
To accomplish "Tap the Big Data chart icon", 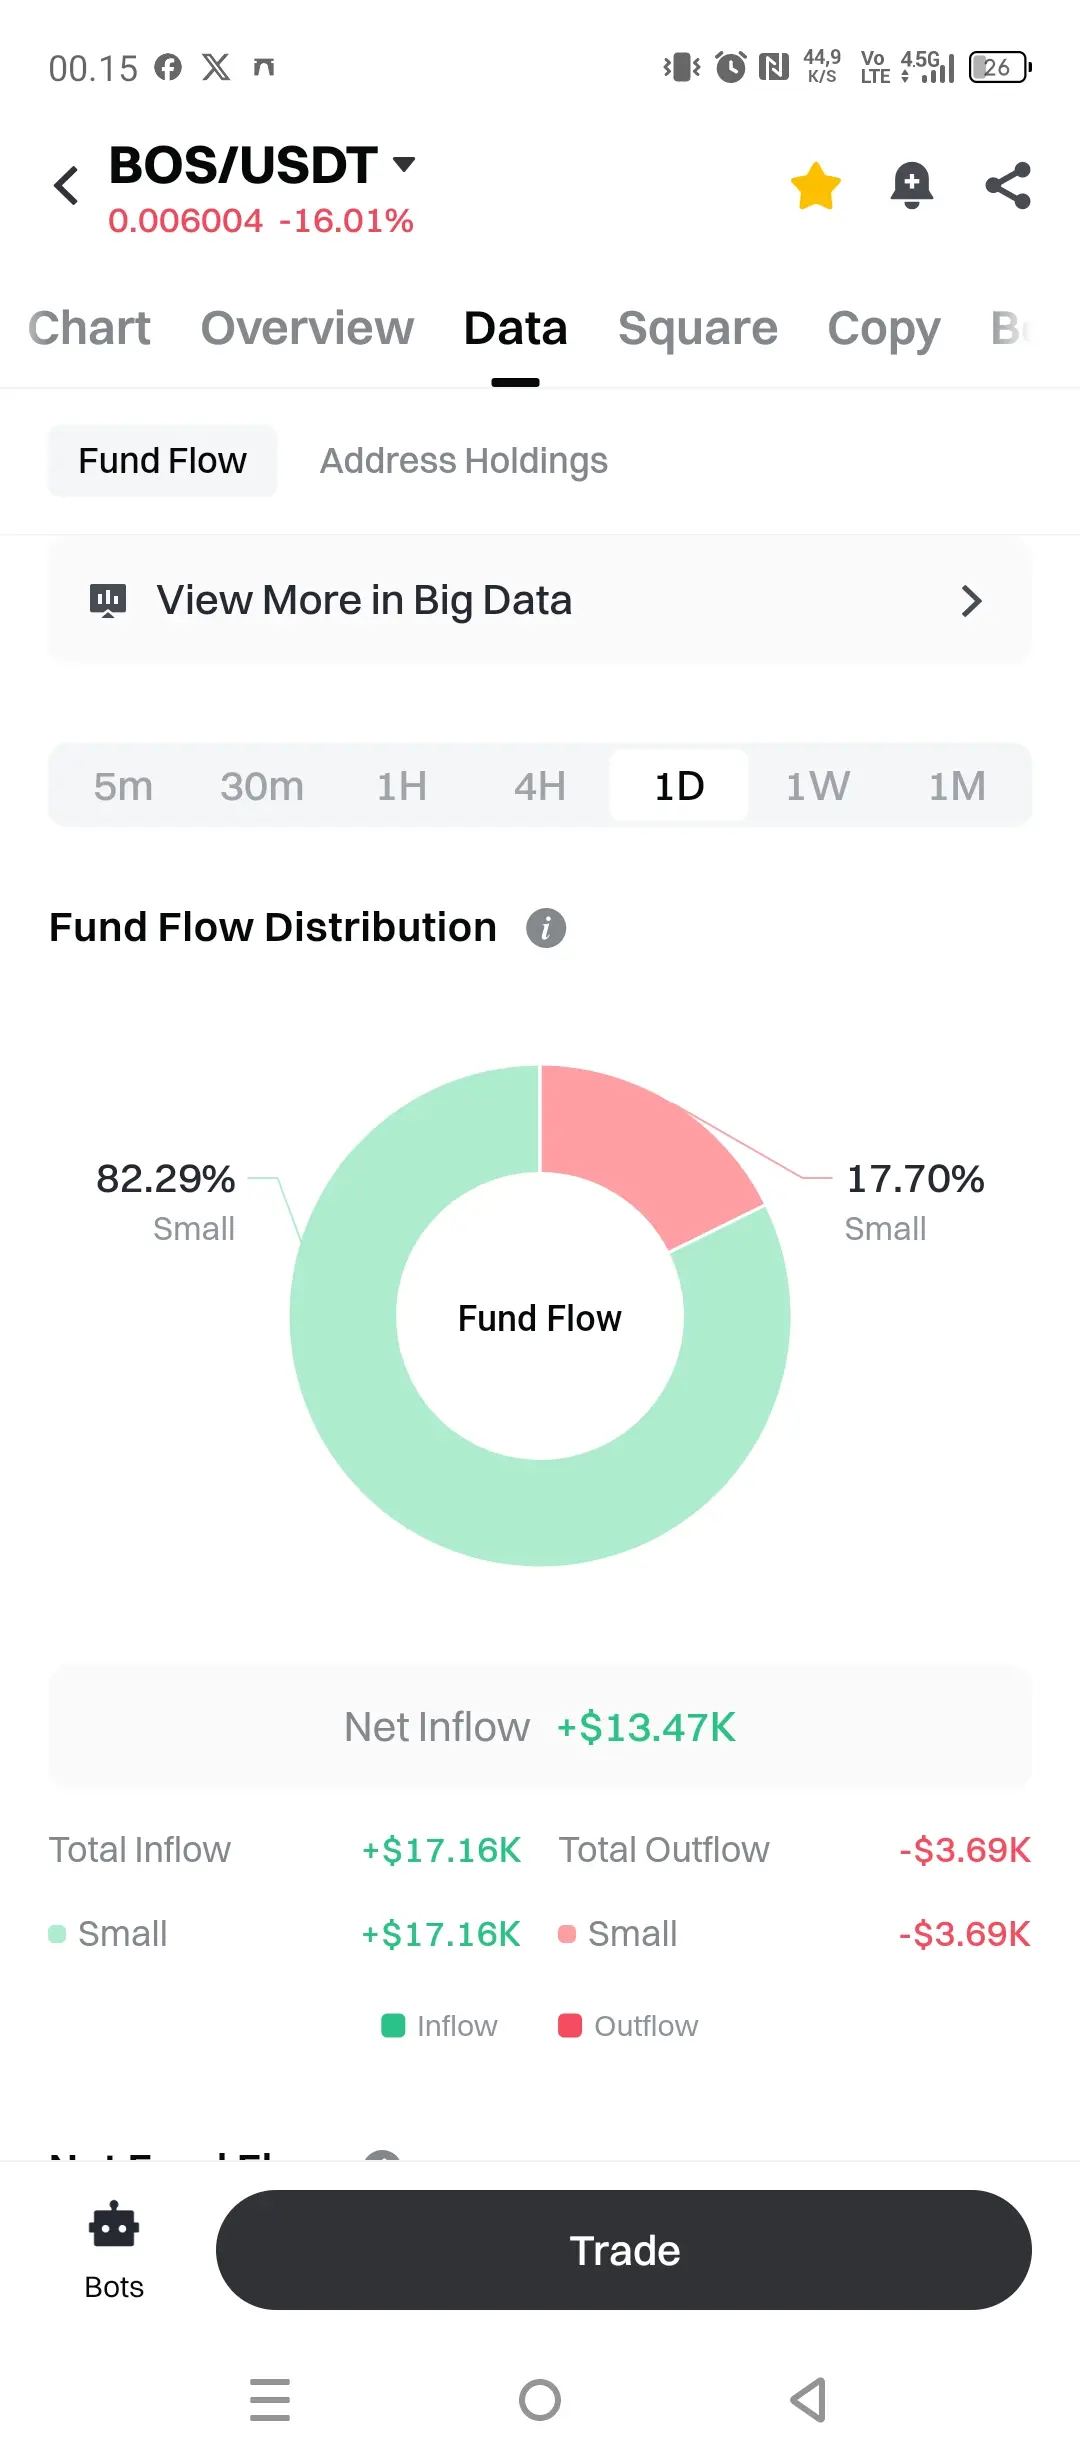I will [108, 600].
